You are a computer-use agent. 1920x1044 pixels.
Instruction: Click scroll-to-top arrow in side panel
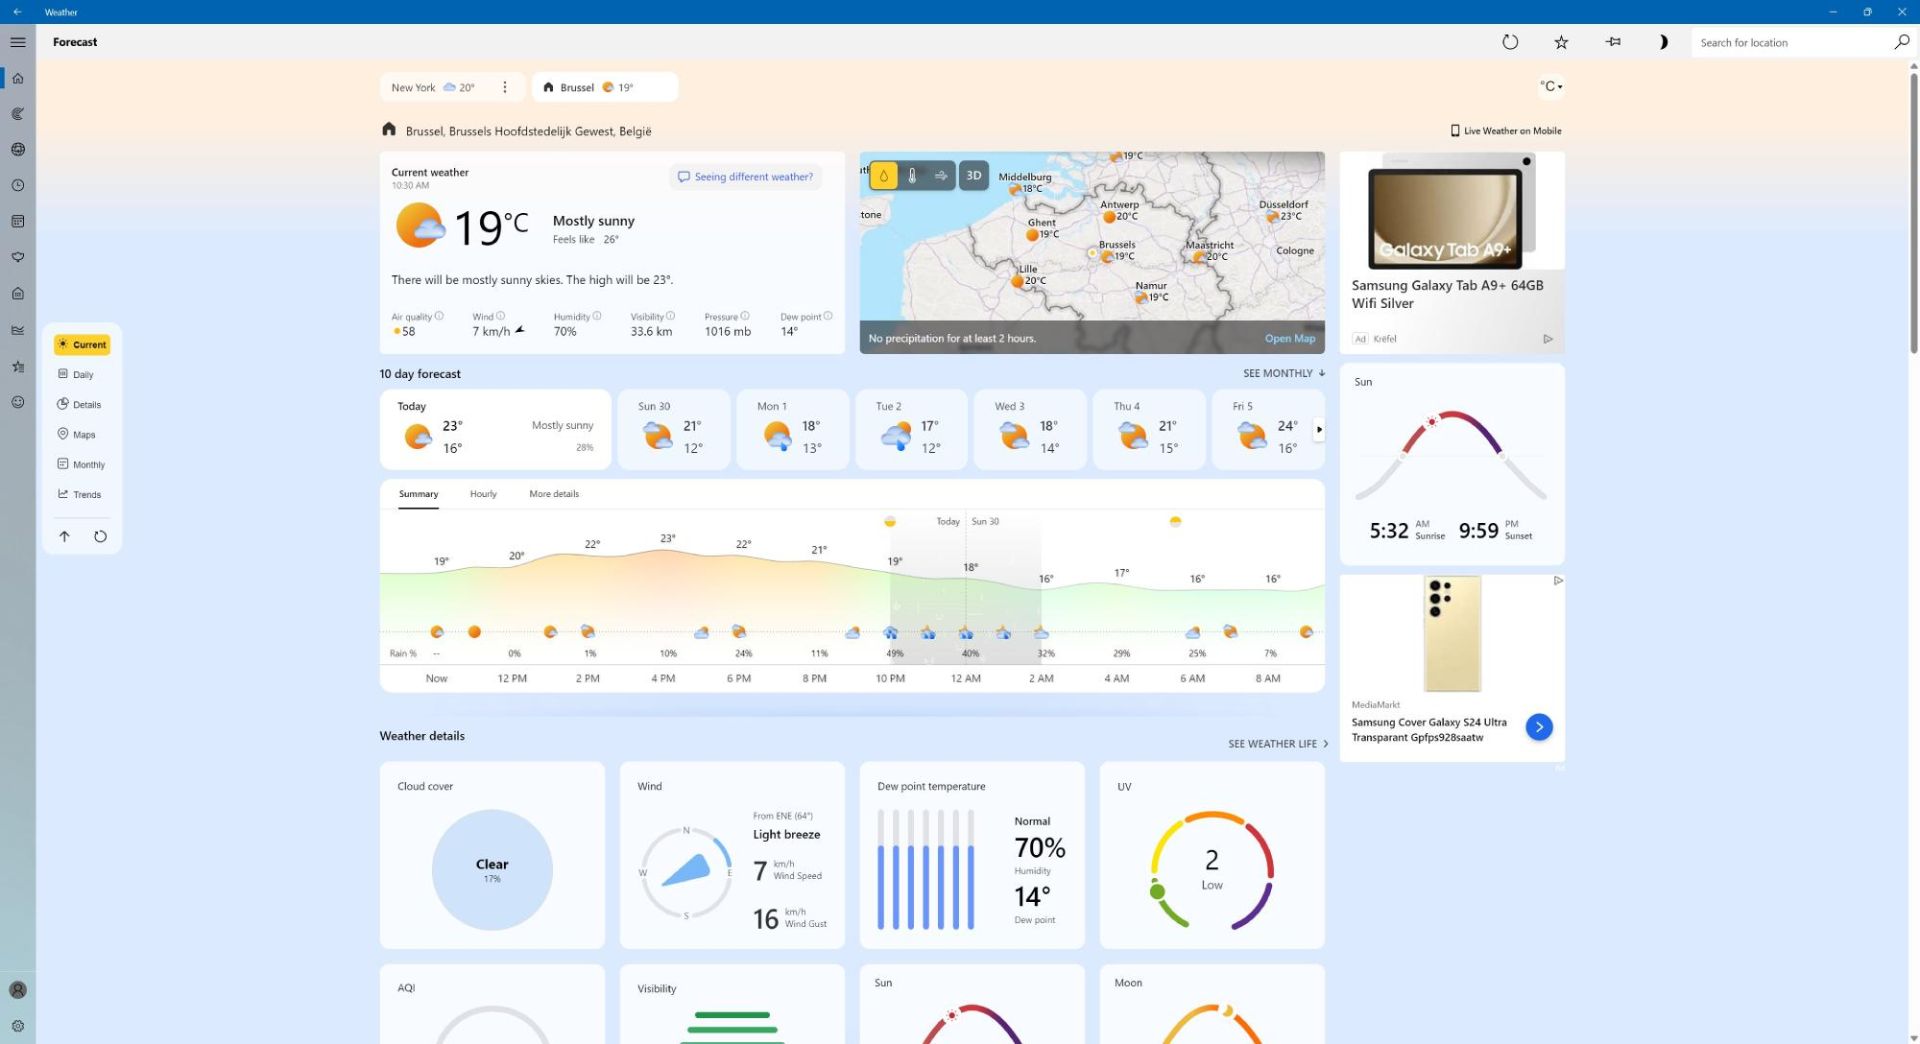(64, 537)
